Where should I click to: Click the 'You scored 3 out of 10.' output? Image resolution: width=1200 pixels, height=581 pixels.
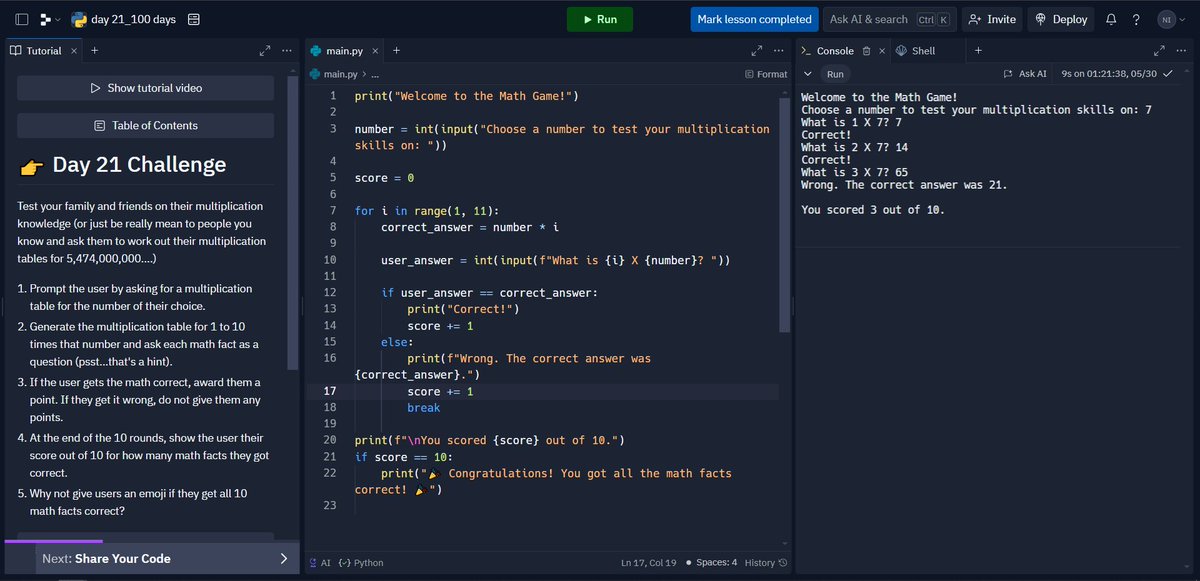pos(873,210)
